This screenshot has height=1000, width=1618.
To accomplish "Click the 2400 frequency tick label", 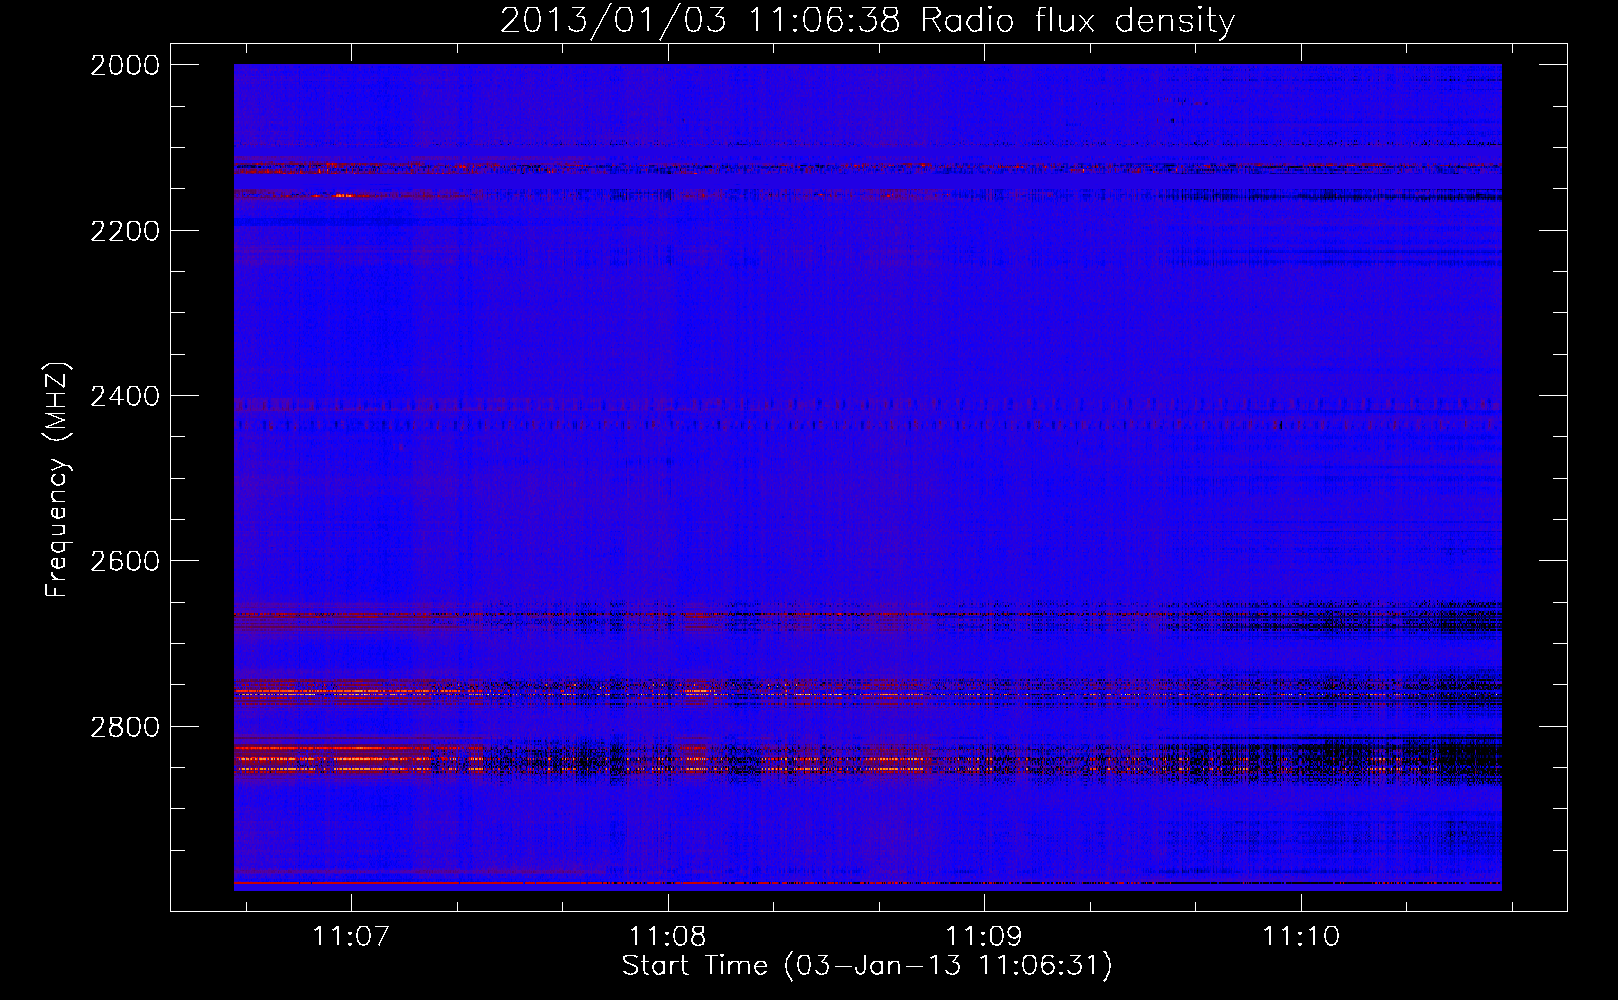I will [125, 397].
